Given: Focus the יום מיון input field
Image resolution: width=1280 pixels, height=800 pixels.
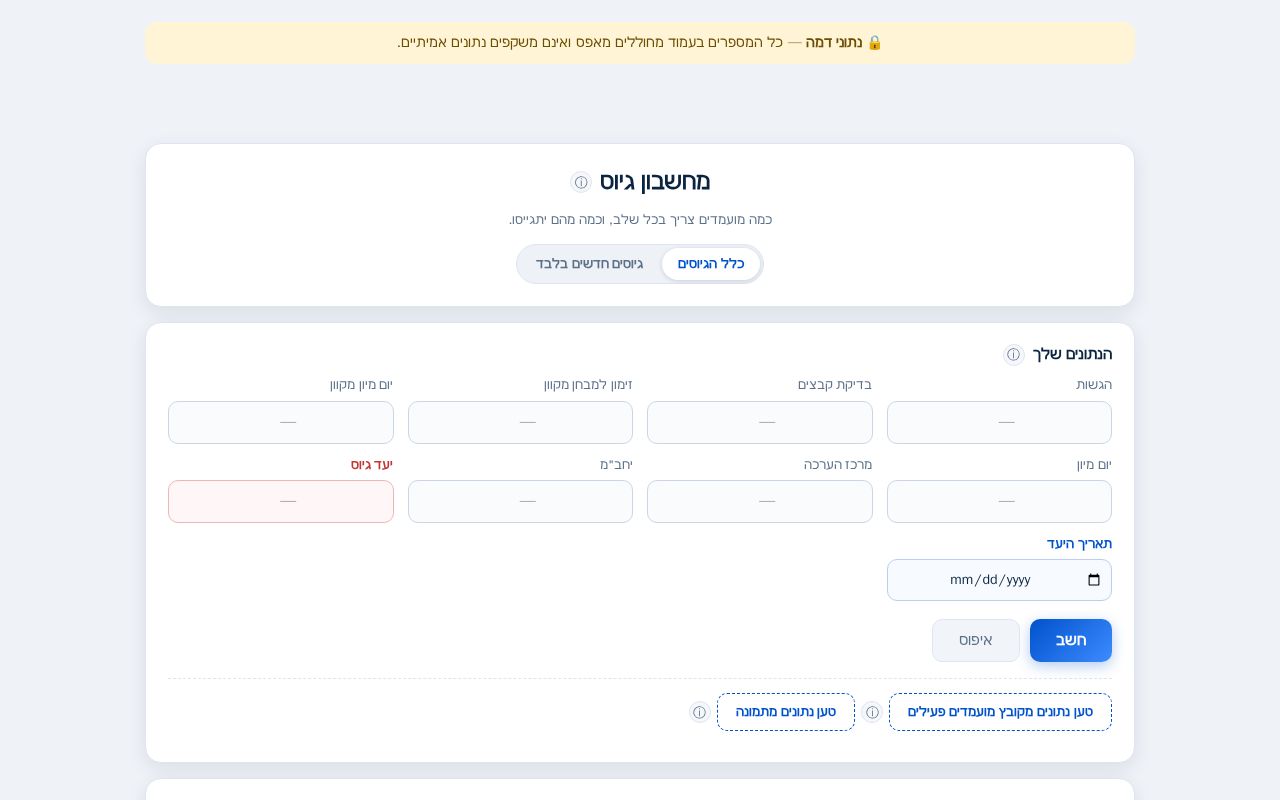Looking at the screenshot, I should 999,501.
